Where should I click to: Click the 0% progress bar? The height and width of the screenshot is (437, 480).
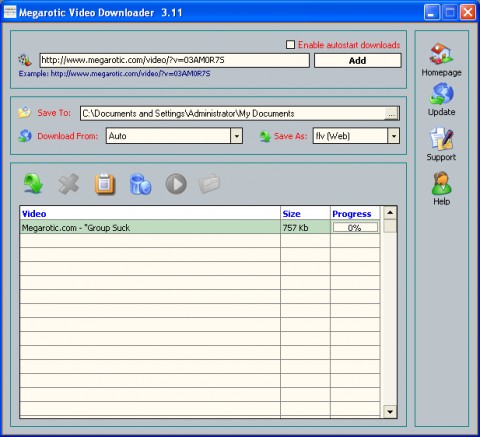coord(355,228)
